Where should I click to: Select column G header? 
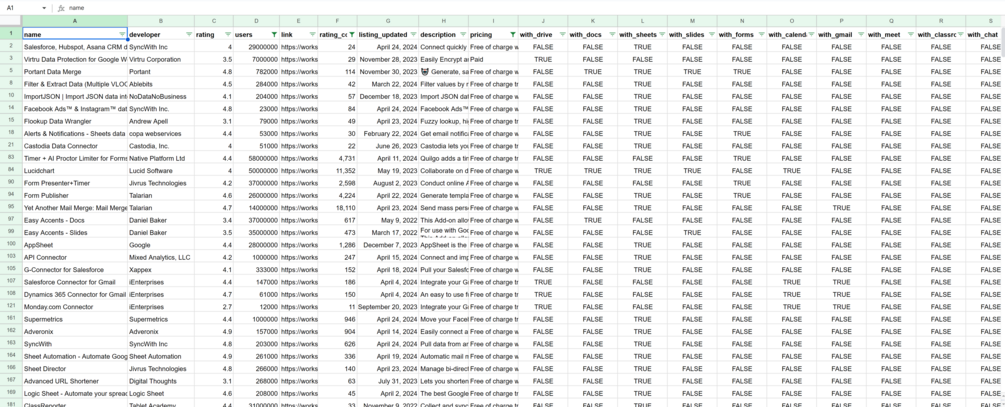[388, 21]
